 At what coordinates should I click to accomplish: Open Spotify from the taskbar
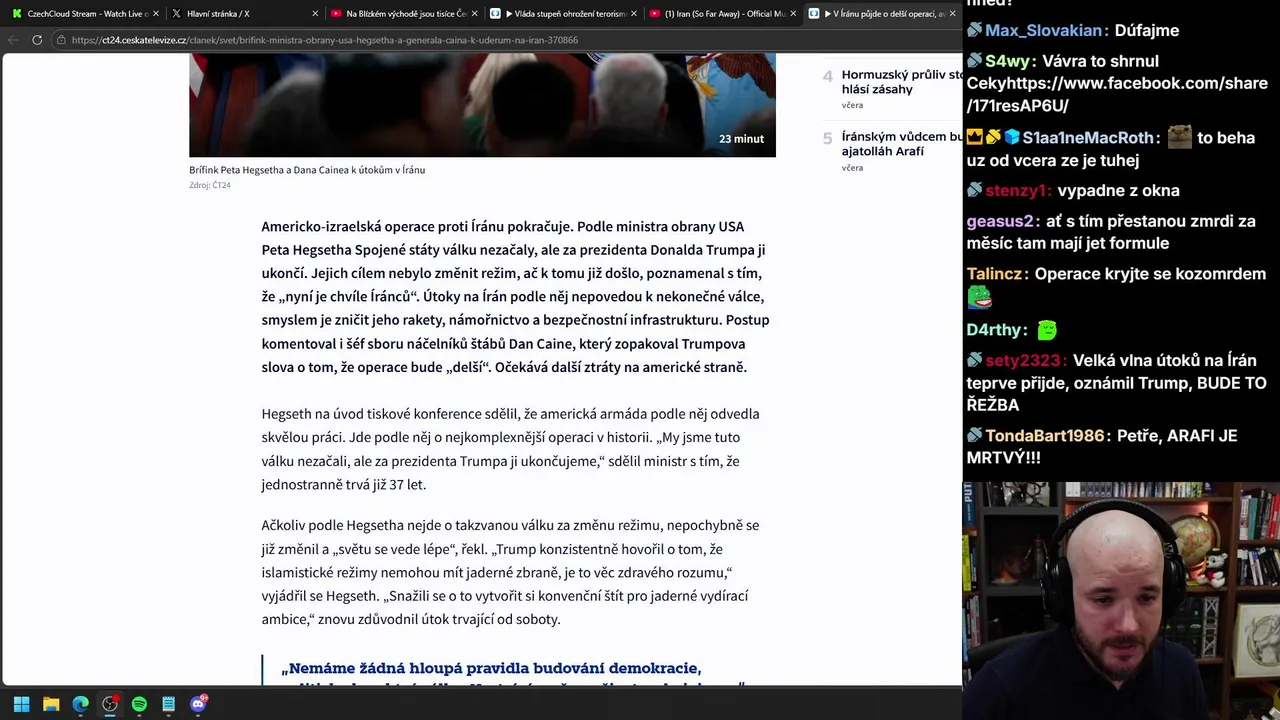tap(139, 704)
